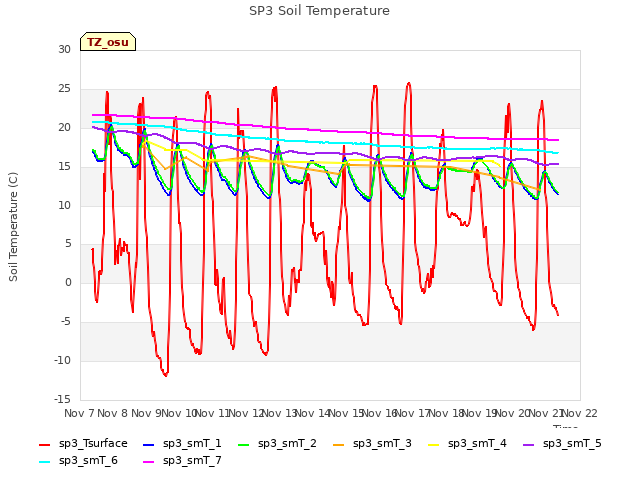
Task: Click the 20 y-axis tick label
Action: (64, 128)
